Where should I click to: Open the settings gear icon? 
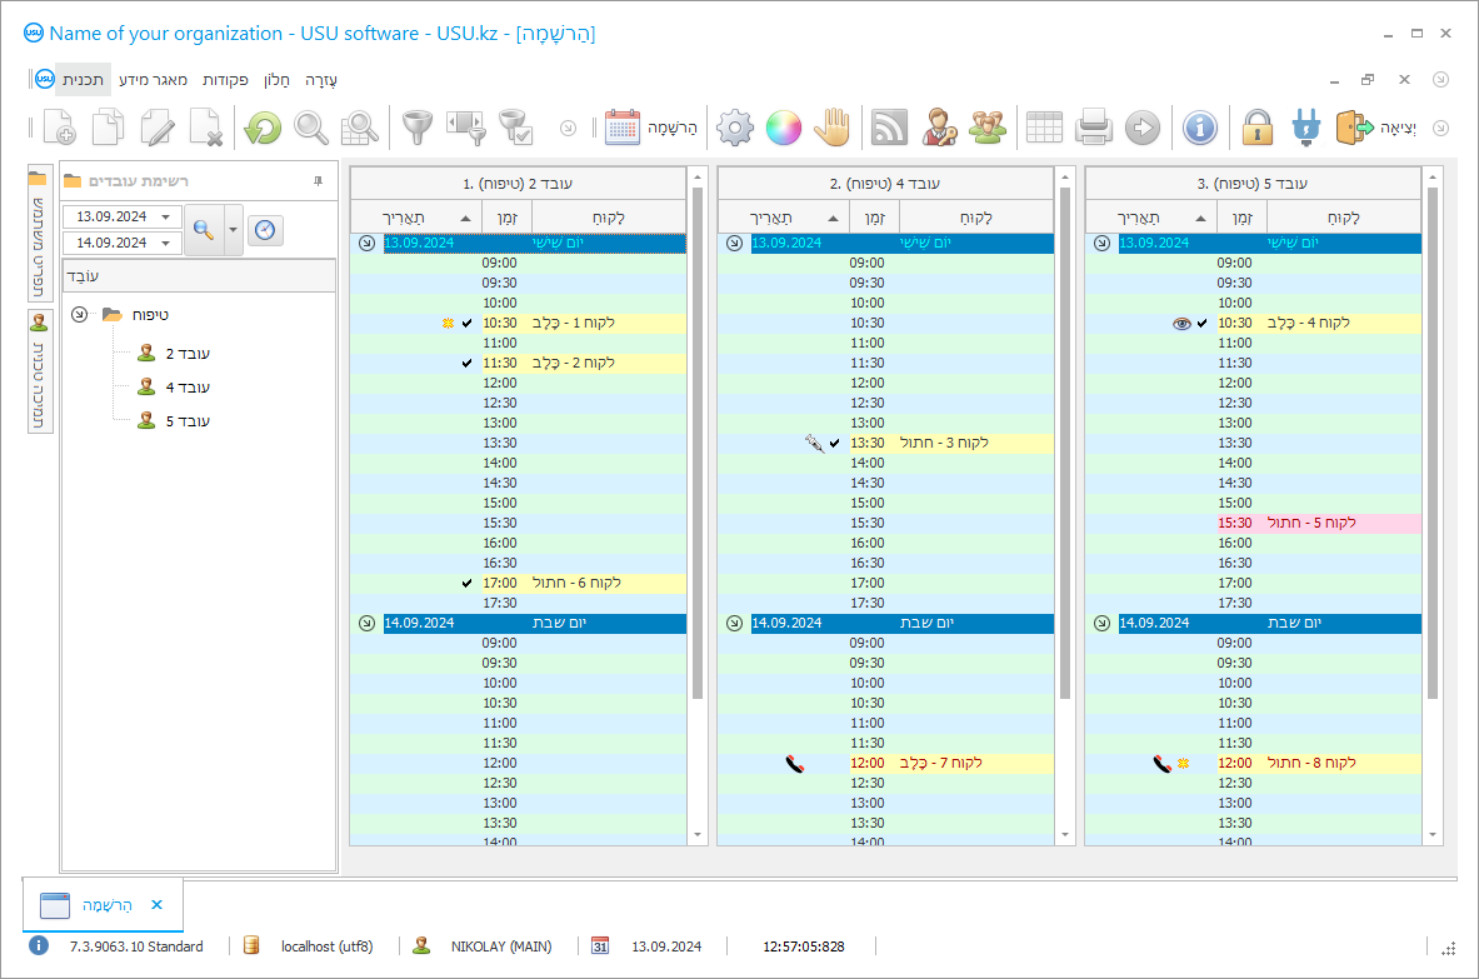(735, 128)
